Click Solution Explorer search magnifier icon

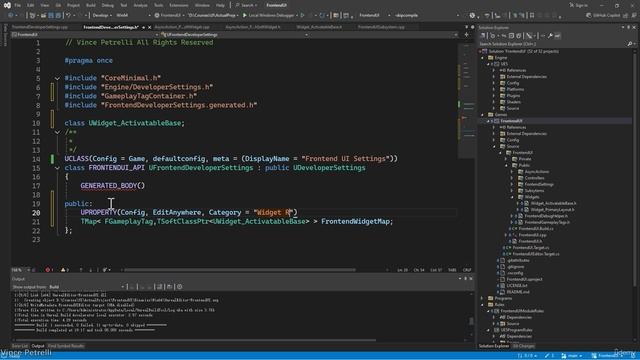point(629,44)
